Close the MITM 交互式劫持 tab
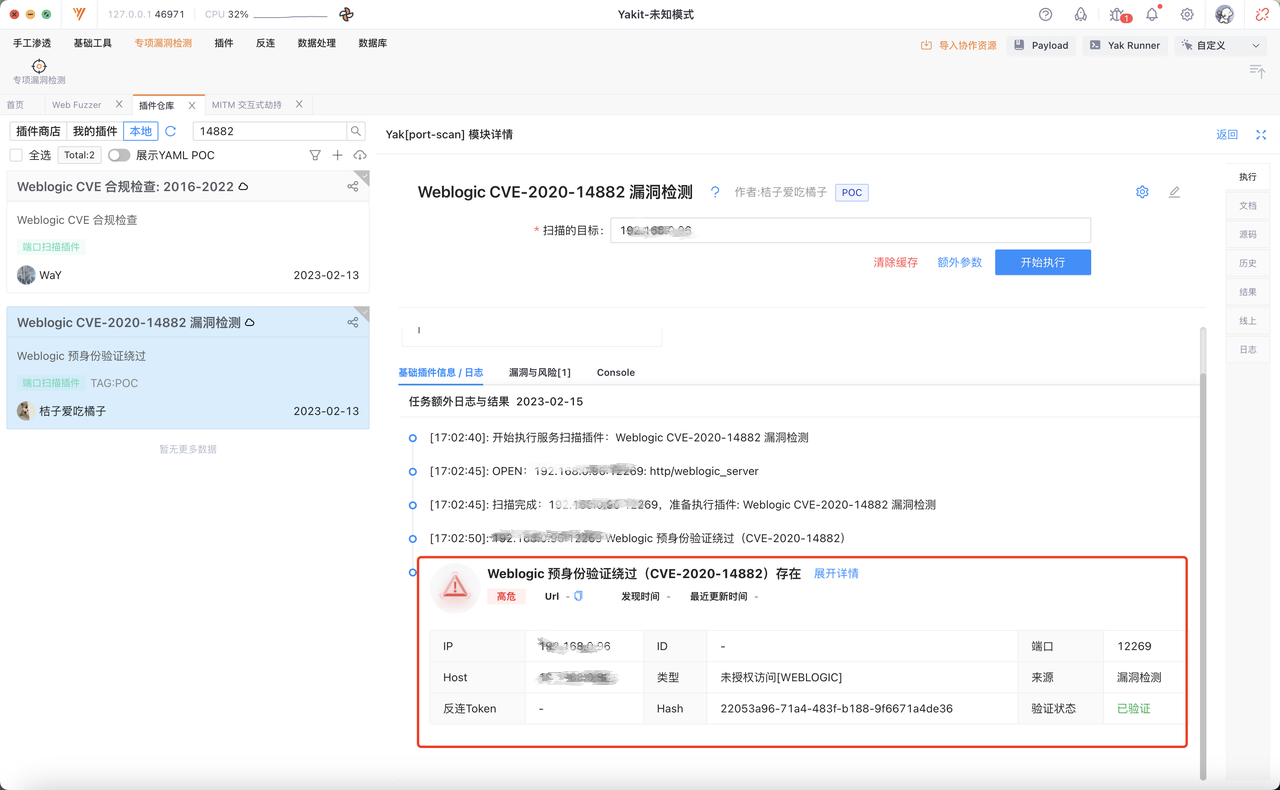 pos(299,104)
